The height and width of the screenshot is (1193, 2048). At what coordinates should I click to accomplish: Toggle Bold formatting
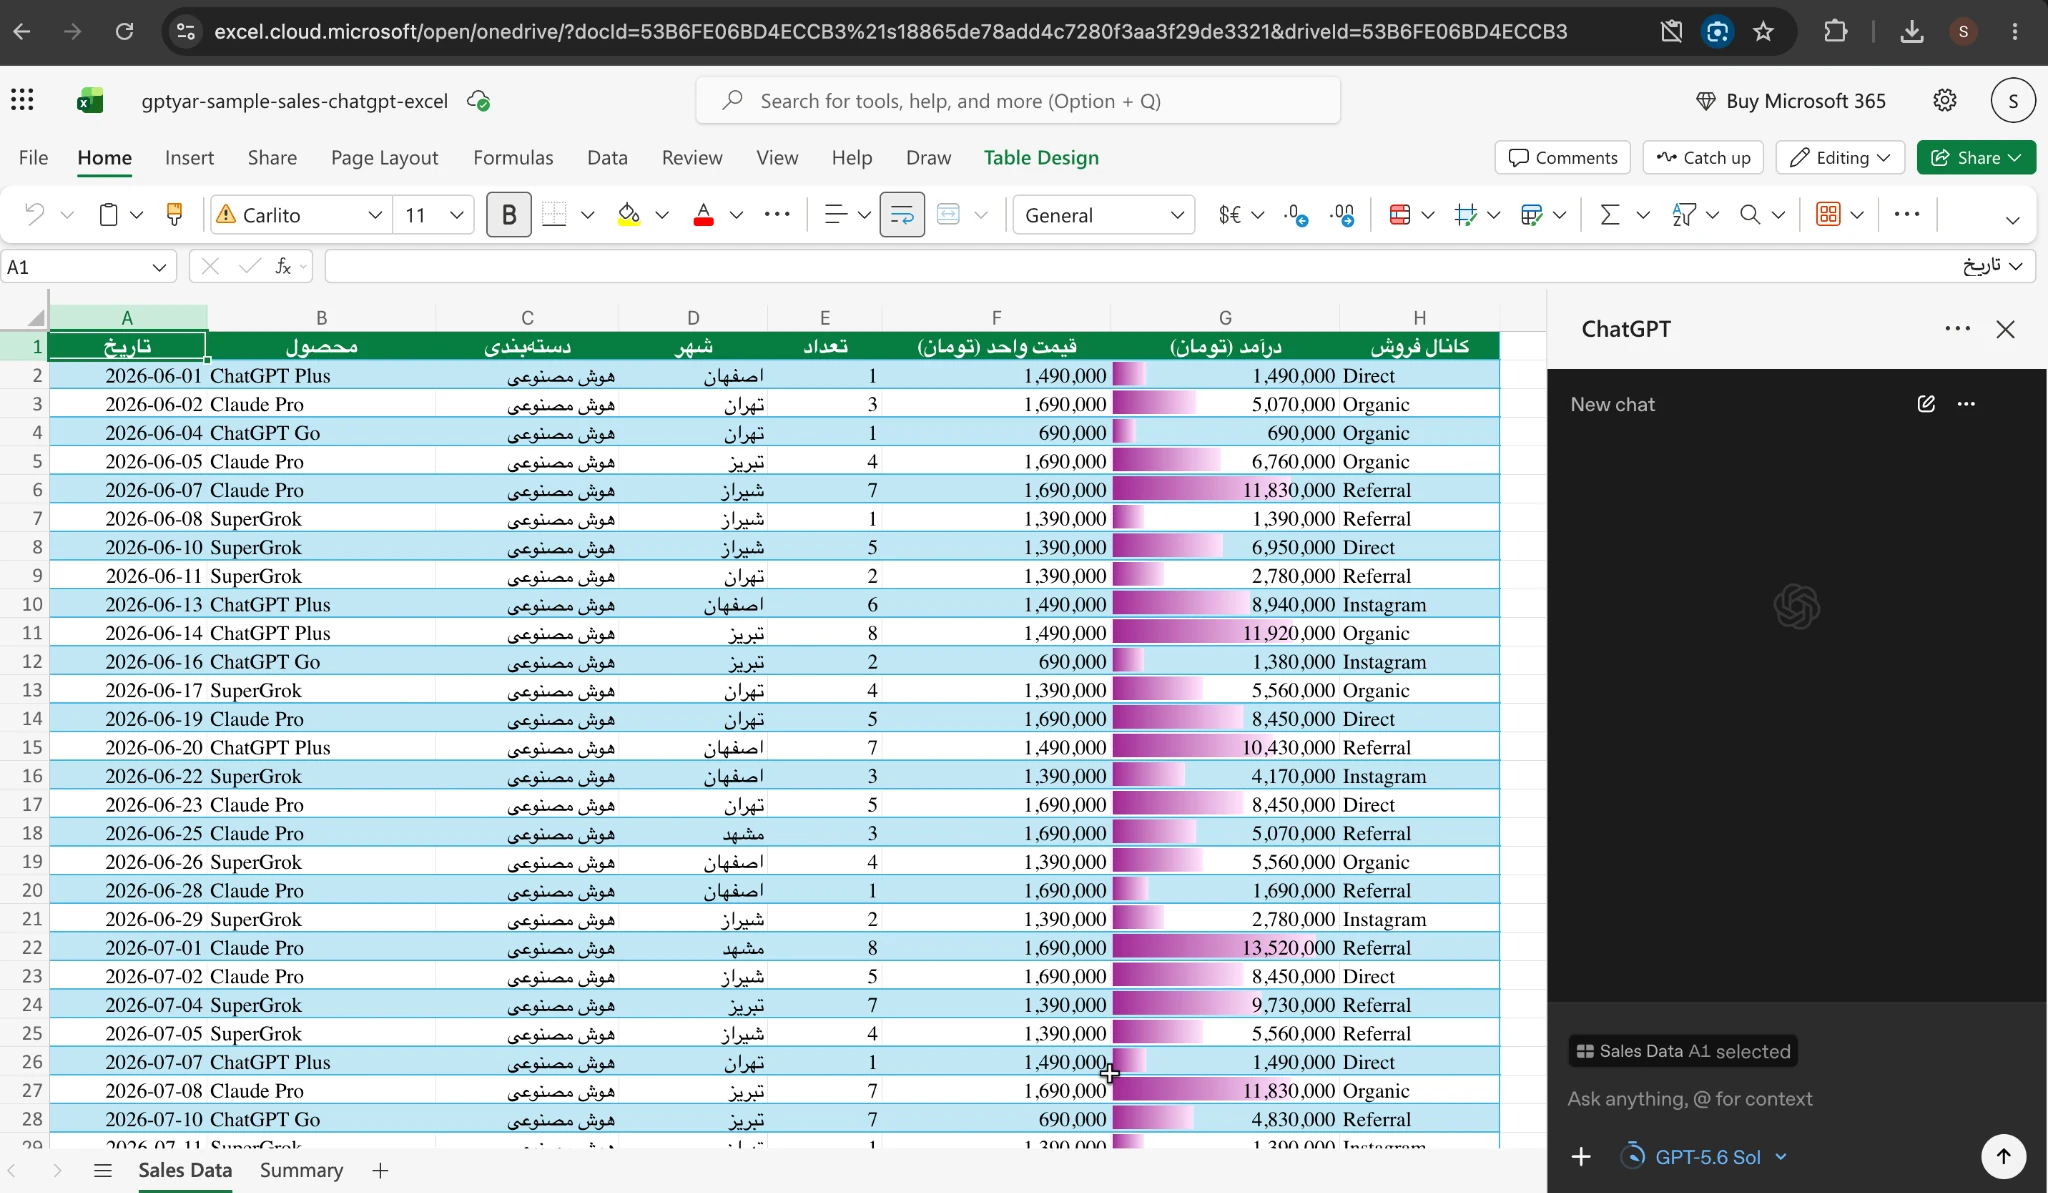508,215
